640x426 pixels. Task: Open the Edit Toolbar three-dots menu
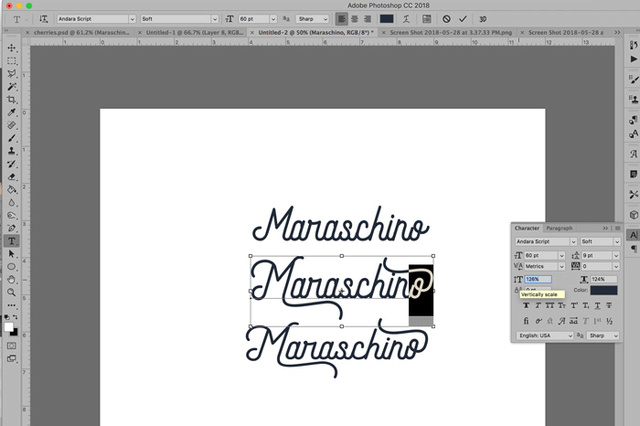coord(11,305)
